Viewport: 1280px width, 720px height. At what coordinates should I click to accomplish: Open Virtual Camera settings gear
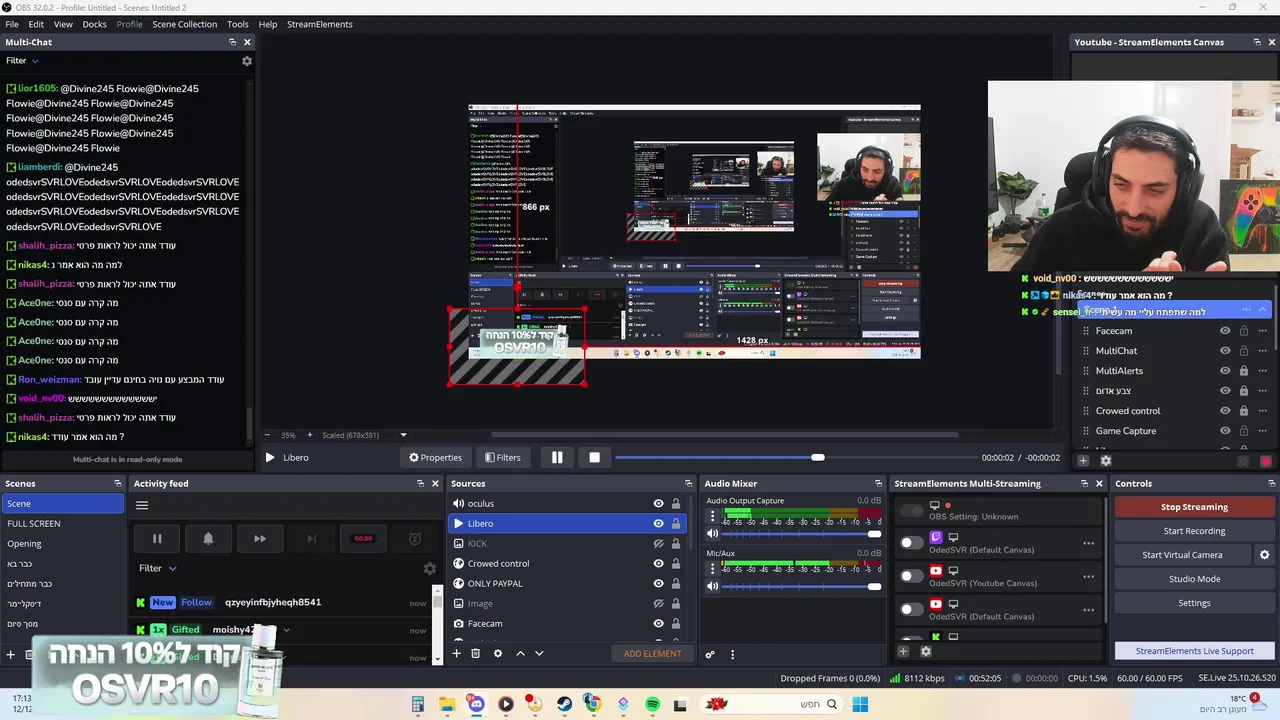pyautogui.click(x=1264, y=555)
